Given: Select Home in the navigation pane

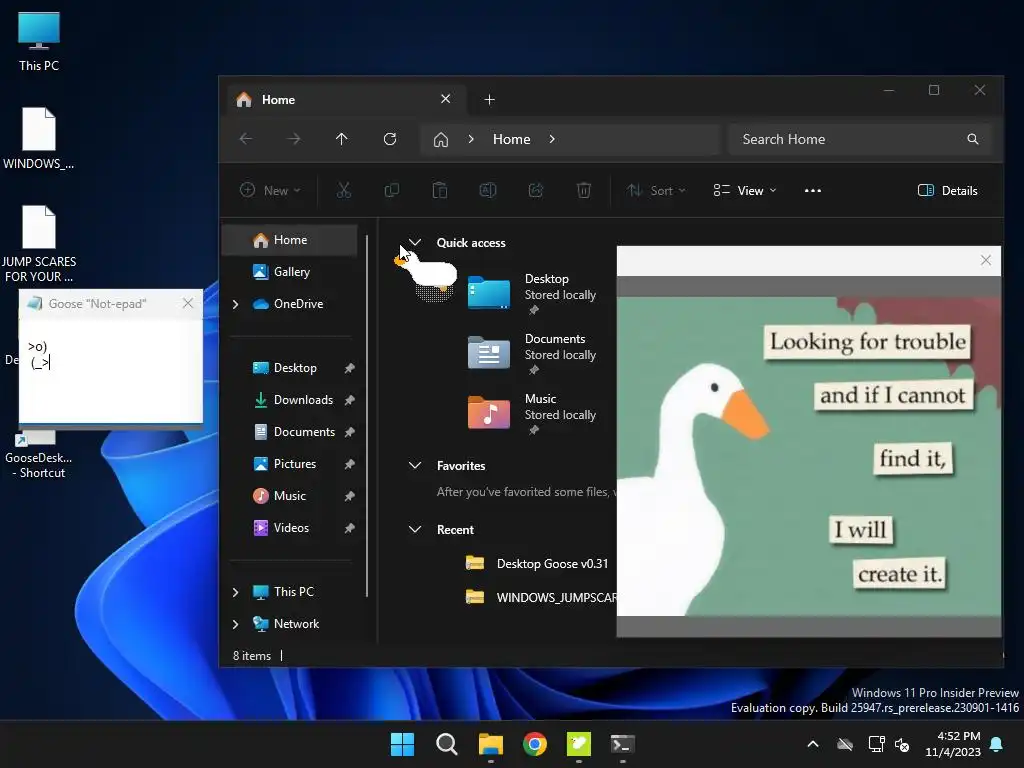Looking at the screenshot, I should pos(290,240).
